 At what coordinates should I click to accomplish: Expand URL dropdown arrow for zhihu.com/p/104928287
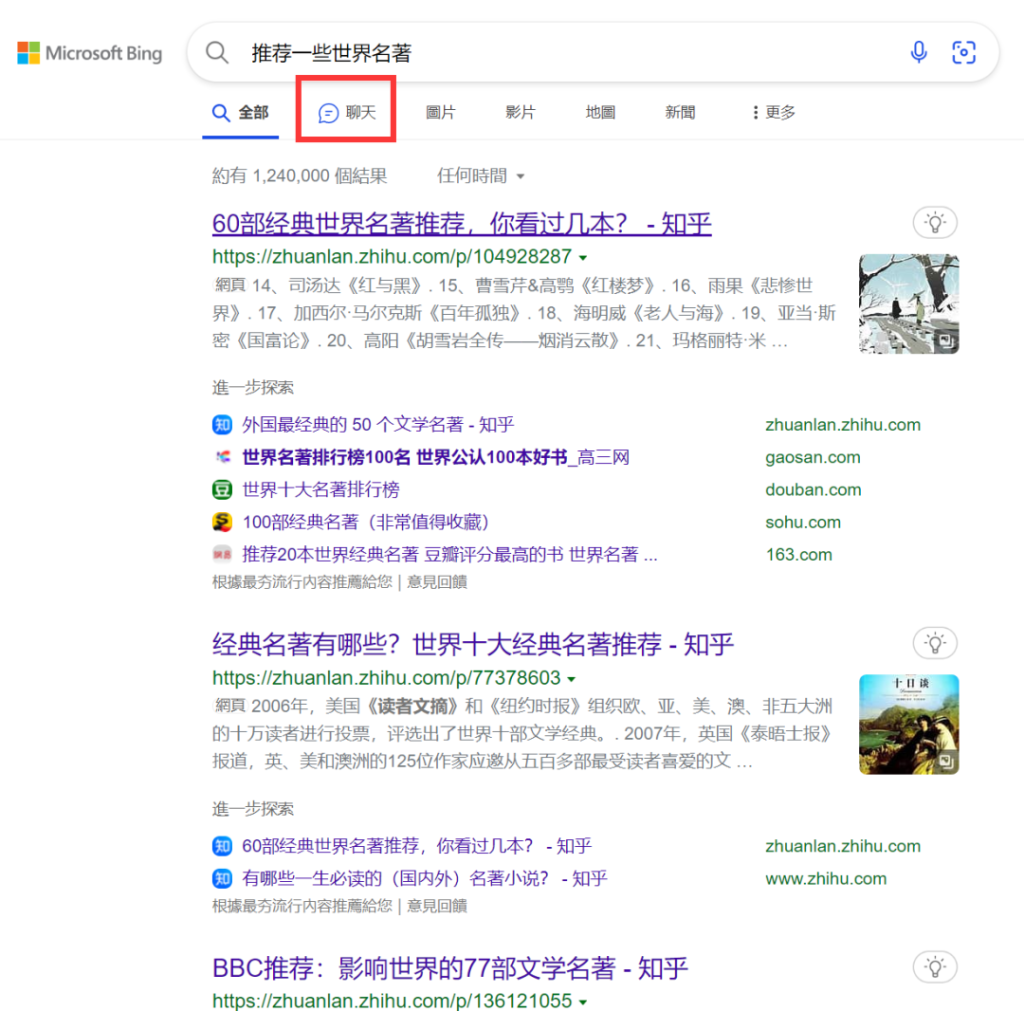pos(583,258)
